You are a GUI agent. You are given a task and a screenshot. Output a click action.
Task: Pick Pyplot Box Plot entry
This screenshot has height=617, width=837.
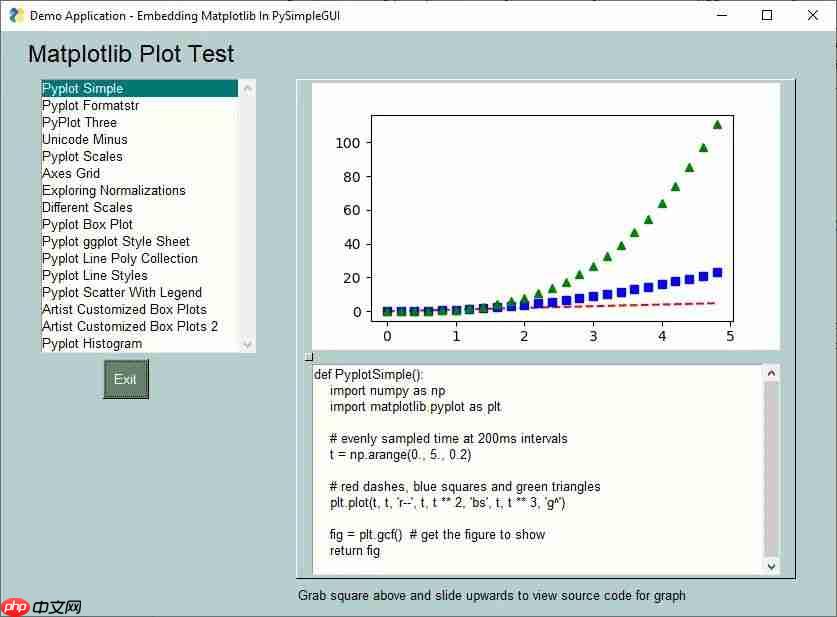139,224
